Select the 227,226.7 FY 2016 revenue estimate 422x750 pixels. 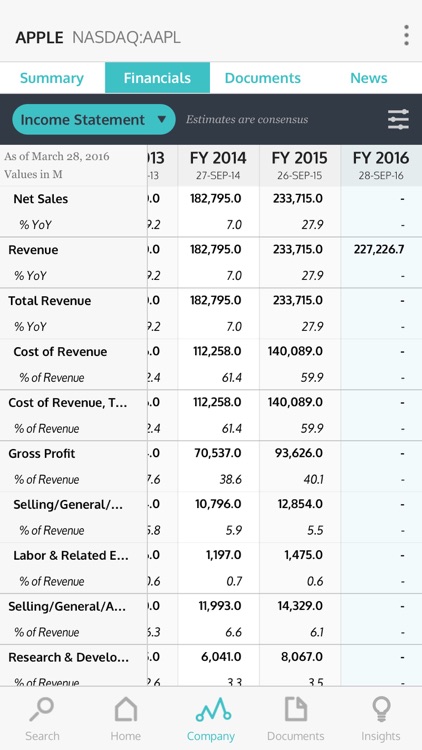pos(379,250)
